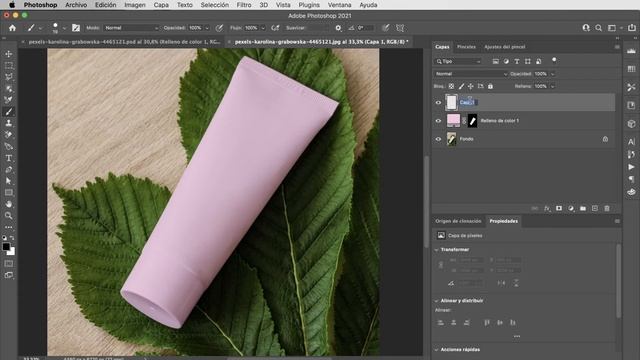This screenshot has height=360, width=640.
Task: Select the Brush tool in left toolbar
Action: pyautogui.click(x=9, y=111)
